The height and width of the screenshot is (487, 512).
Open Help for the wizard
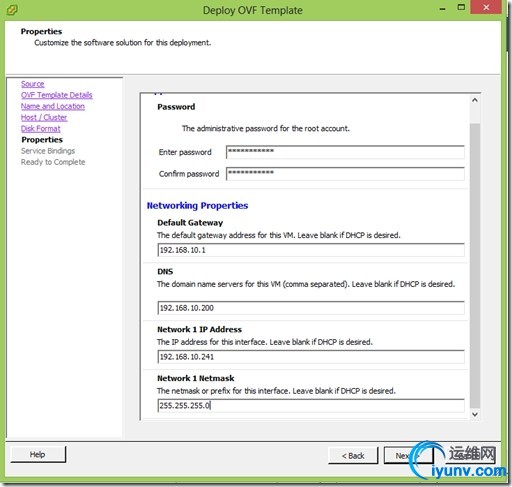tap(38, 455)
